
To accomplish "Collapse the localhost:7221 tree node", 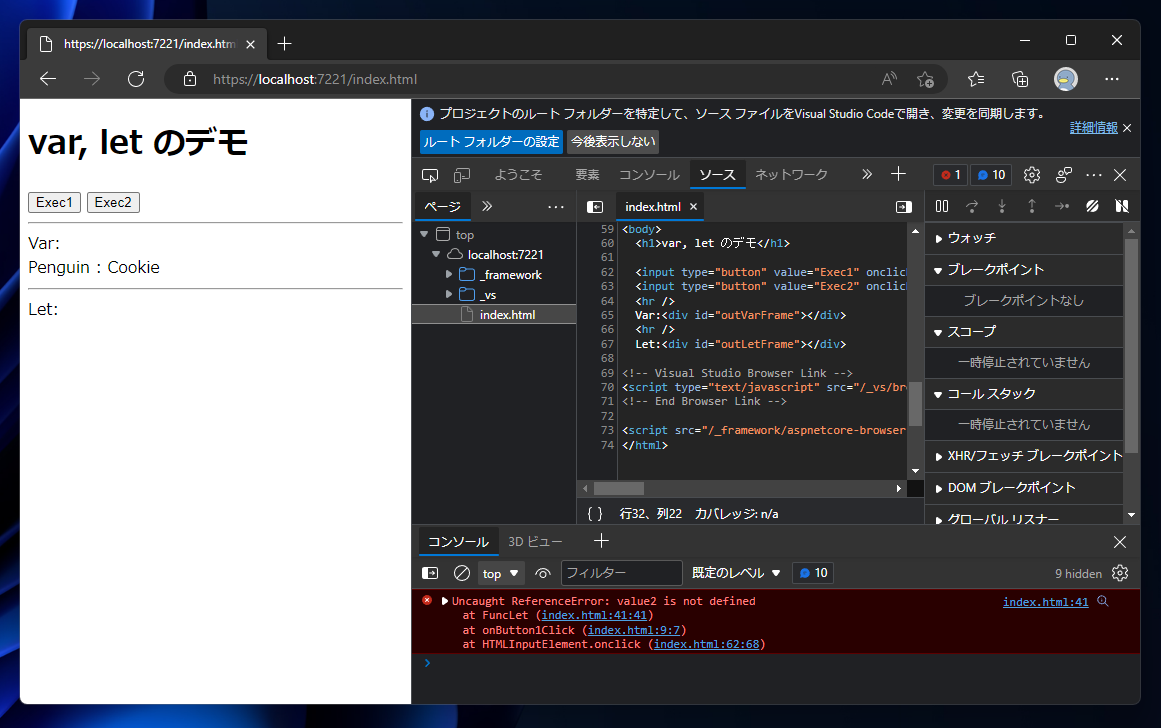I will (x=436, y=254).
